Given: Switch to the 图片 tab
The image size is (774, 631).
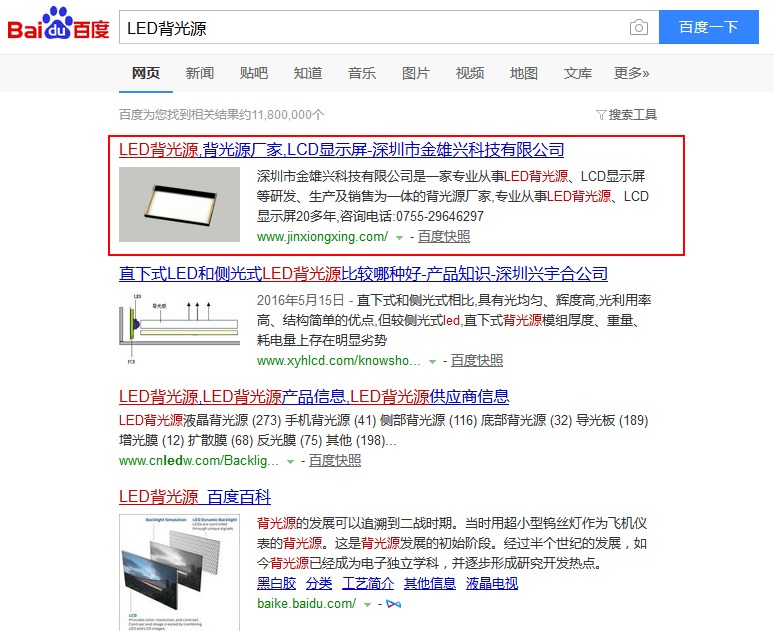Looking at the screenshot, I should 416,74.
